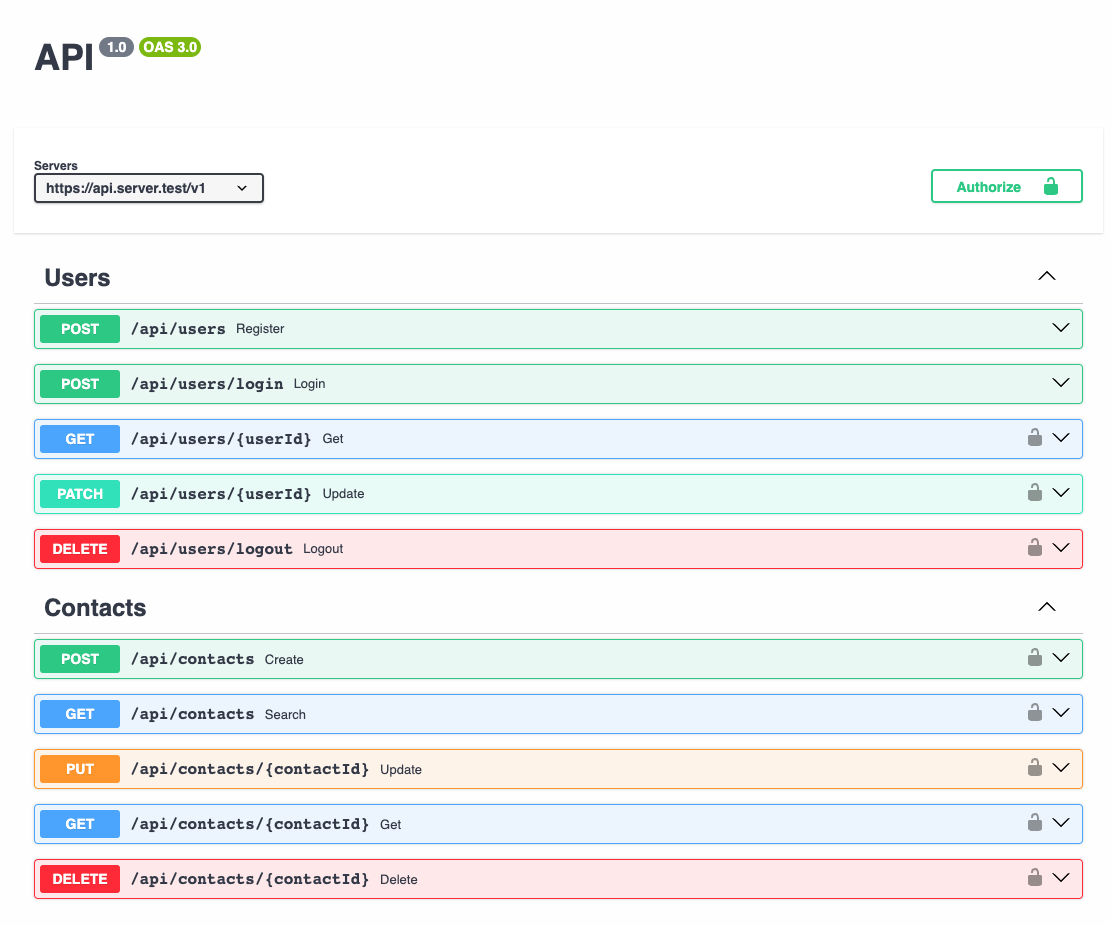
Task: Click the Users section heading
Action: pyautogui.click(x=77, y=278)
